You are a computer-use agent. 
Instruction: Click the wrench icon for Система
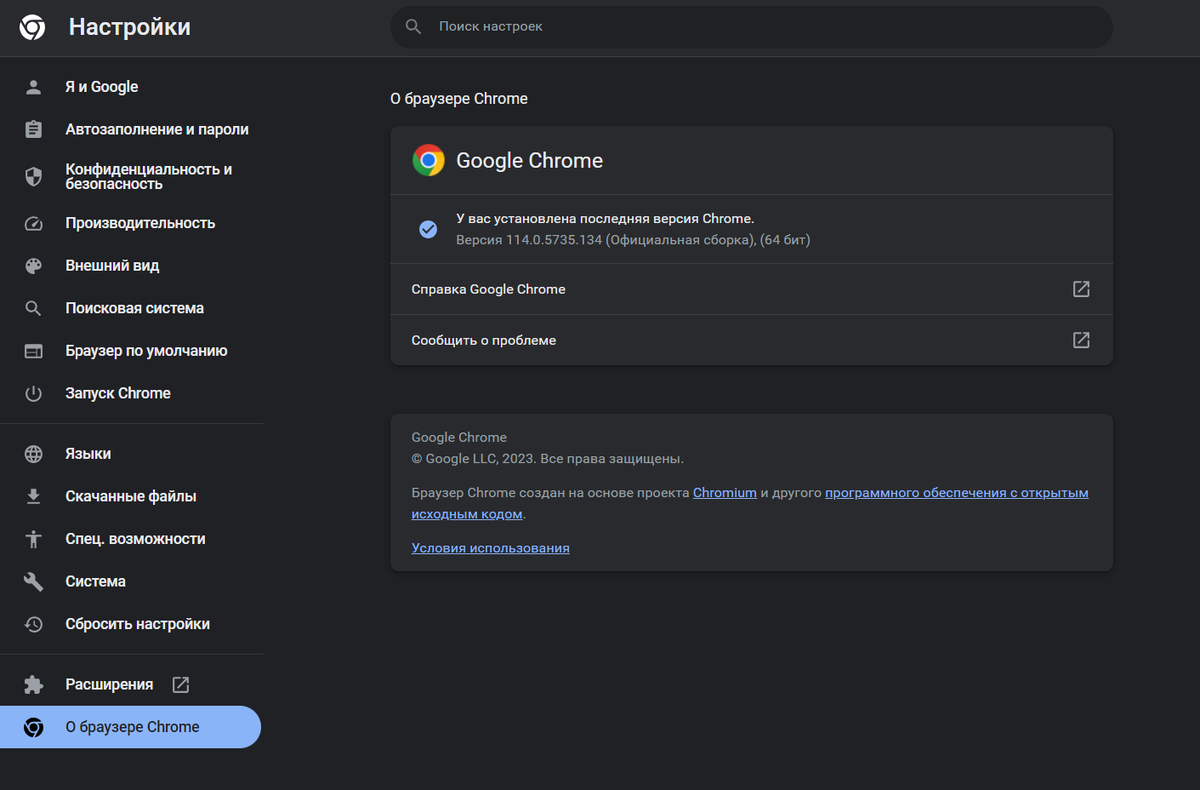(x=34, y=582)
